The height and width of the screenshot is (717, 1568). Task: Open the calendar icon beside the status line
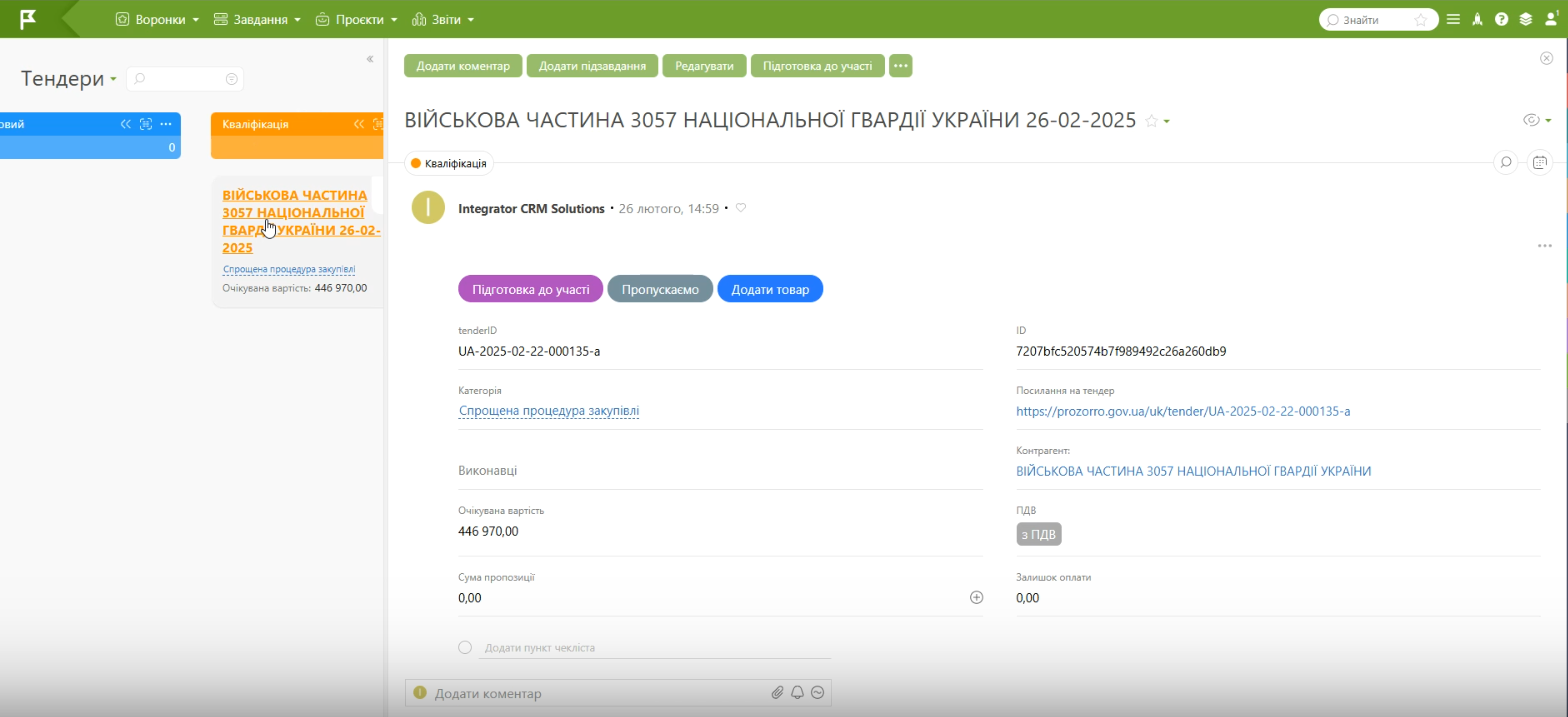point(1540,162)
